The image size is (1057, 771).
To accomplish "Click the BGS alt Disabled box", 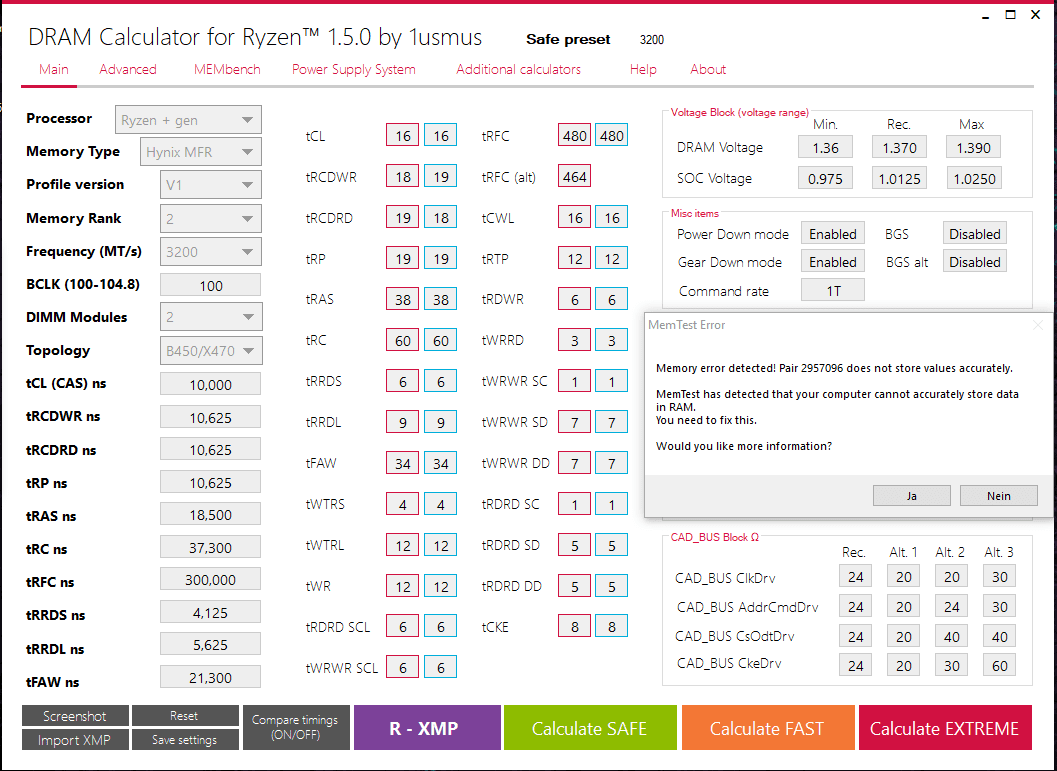I will click(x=975, y=261).
